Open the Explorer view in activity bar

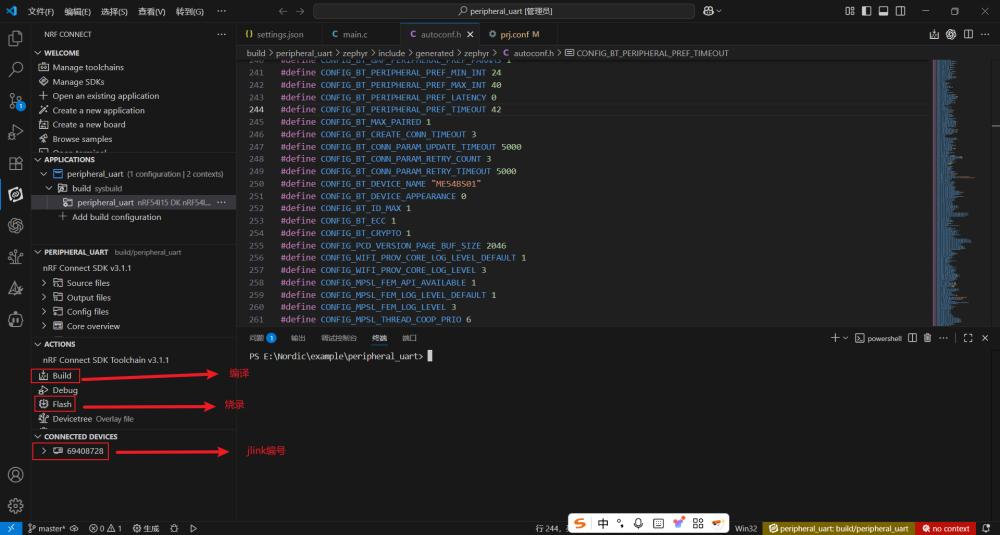click(x=15, y=39)
